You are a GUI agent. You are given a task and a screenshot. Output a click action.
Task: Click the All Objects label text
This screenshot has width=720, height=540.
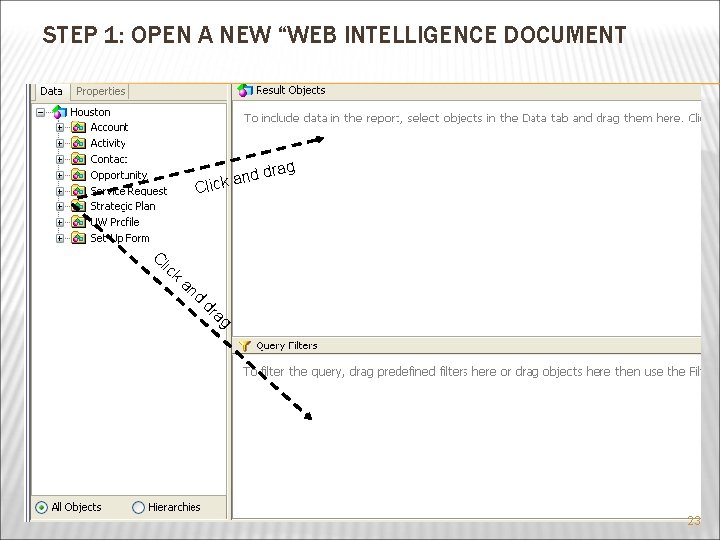point(76,507)
